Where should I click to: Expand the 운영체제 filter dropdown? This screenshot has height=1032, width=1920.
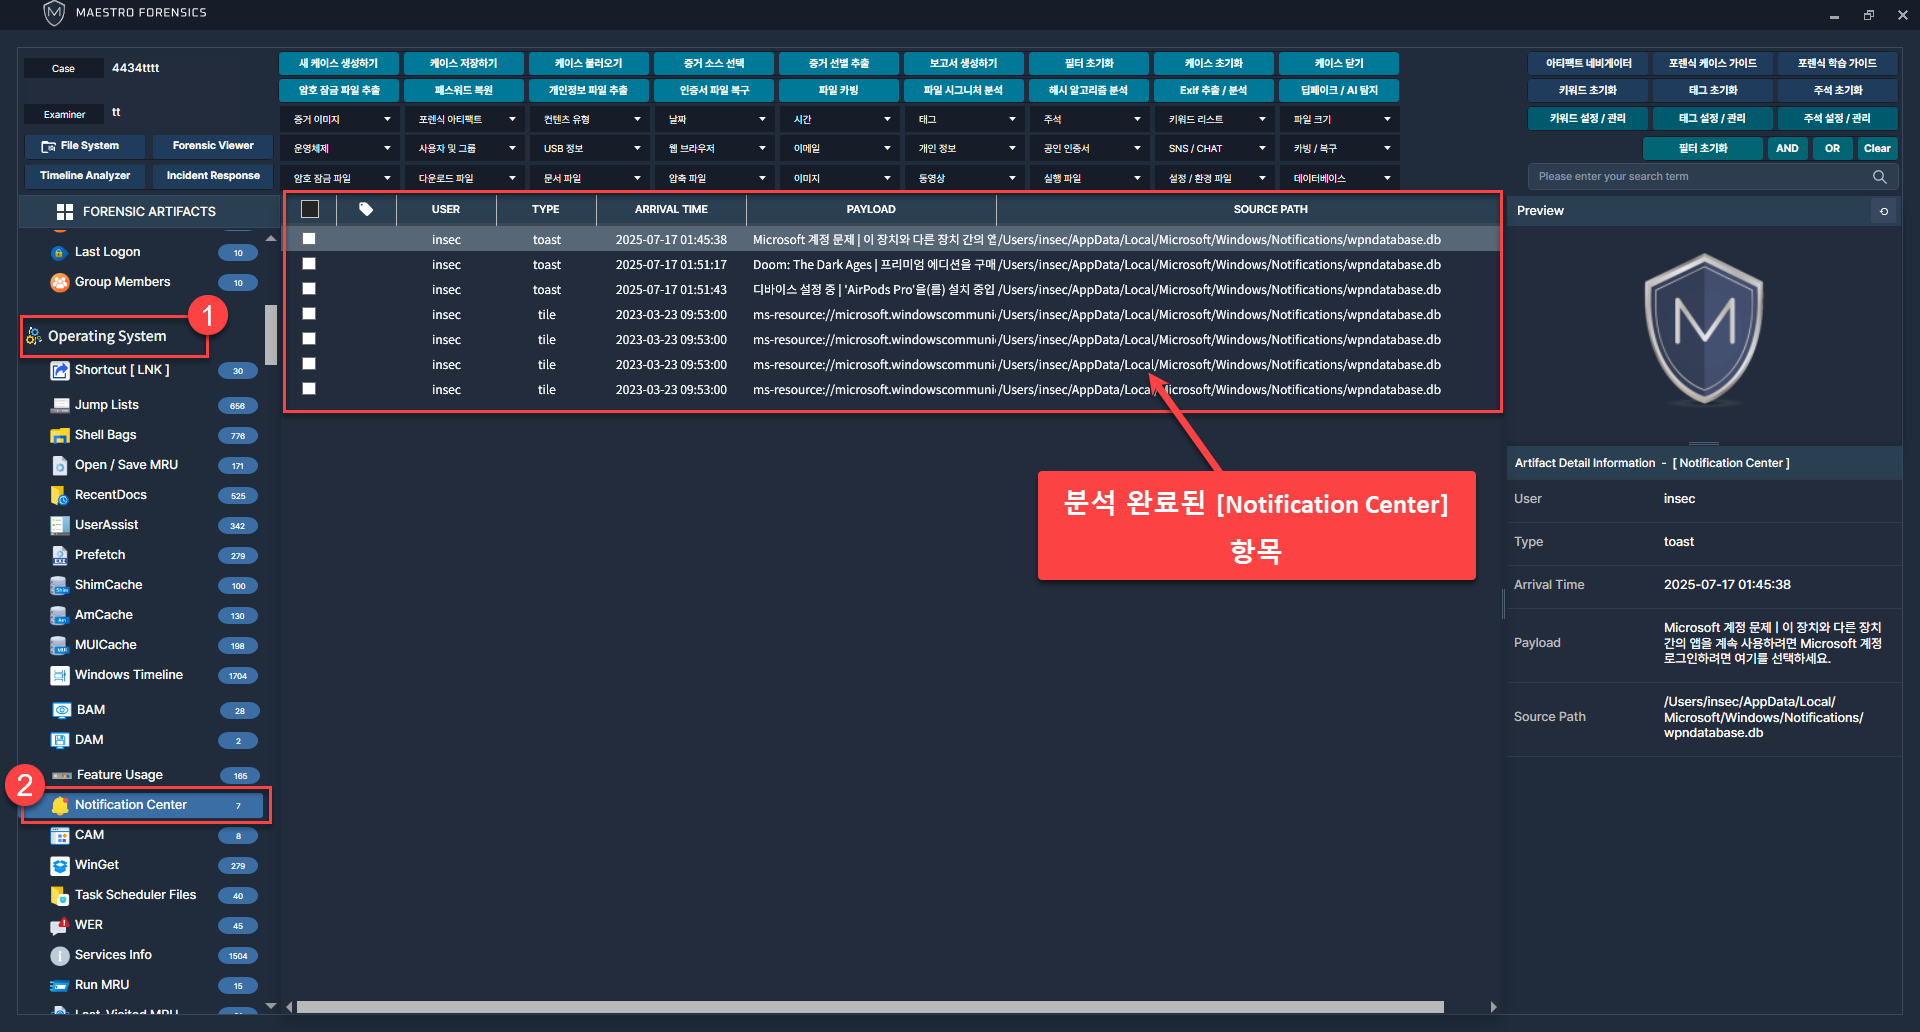pyautogui.click(x=341, y=148)
